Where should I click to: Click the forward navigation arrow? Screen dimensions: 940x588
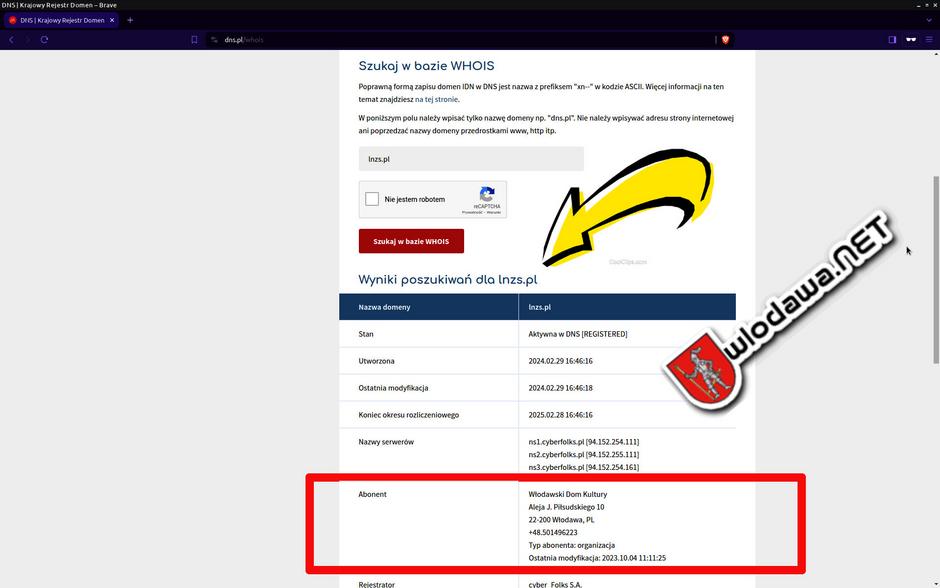(x=26, y=40)
